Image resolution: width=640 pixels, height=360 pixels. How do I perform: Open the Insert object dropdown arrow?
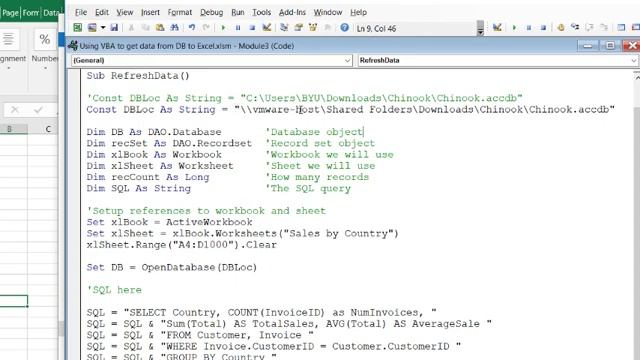coord(103,28)
